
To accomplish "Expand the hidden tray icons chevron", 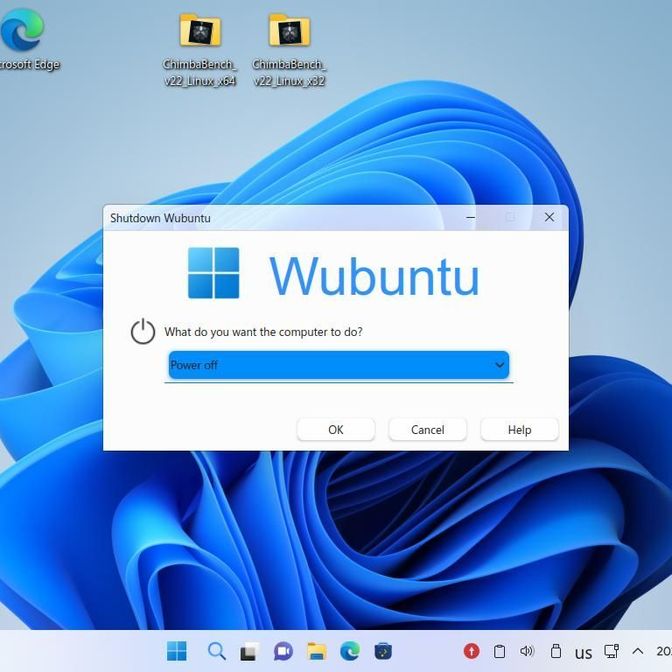I will [638, 651].
